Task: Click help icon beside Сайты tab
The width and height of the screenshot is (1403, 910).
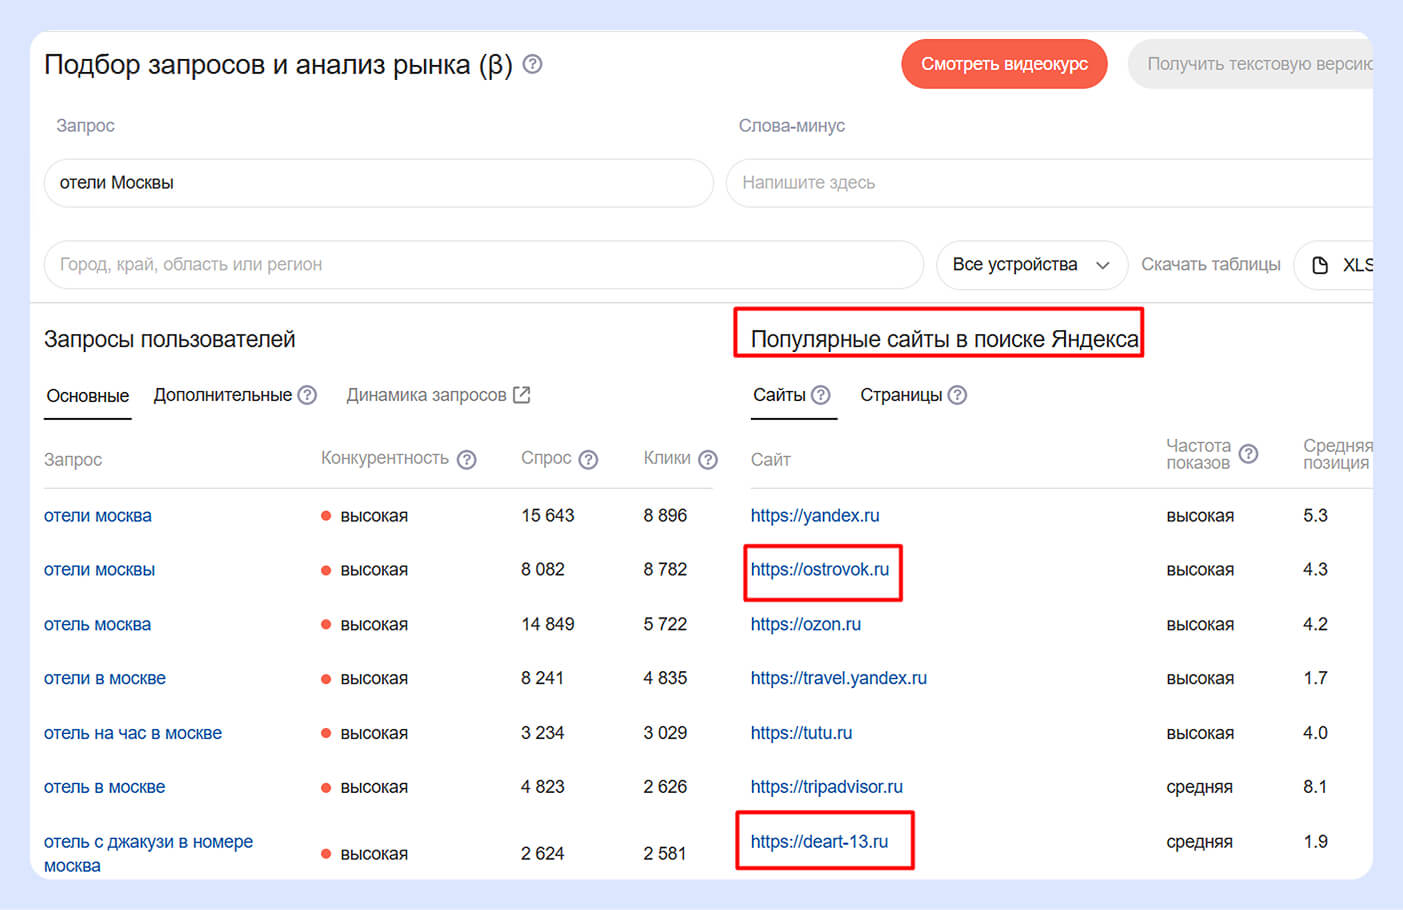Action: tap(821, 395)
